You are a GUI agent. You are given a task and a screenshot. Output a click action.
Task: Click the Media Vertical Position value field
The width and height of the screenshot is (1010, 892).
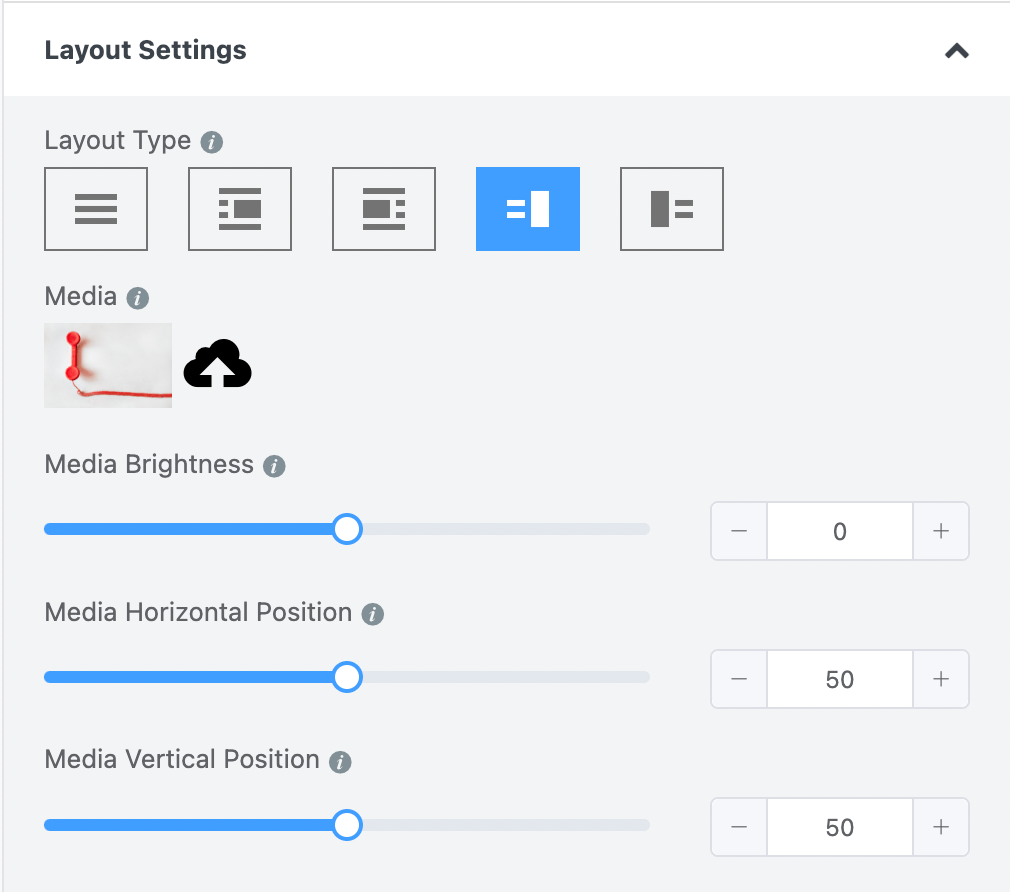coord(839,827)
